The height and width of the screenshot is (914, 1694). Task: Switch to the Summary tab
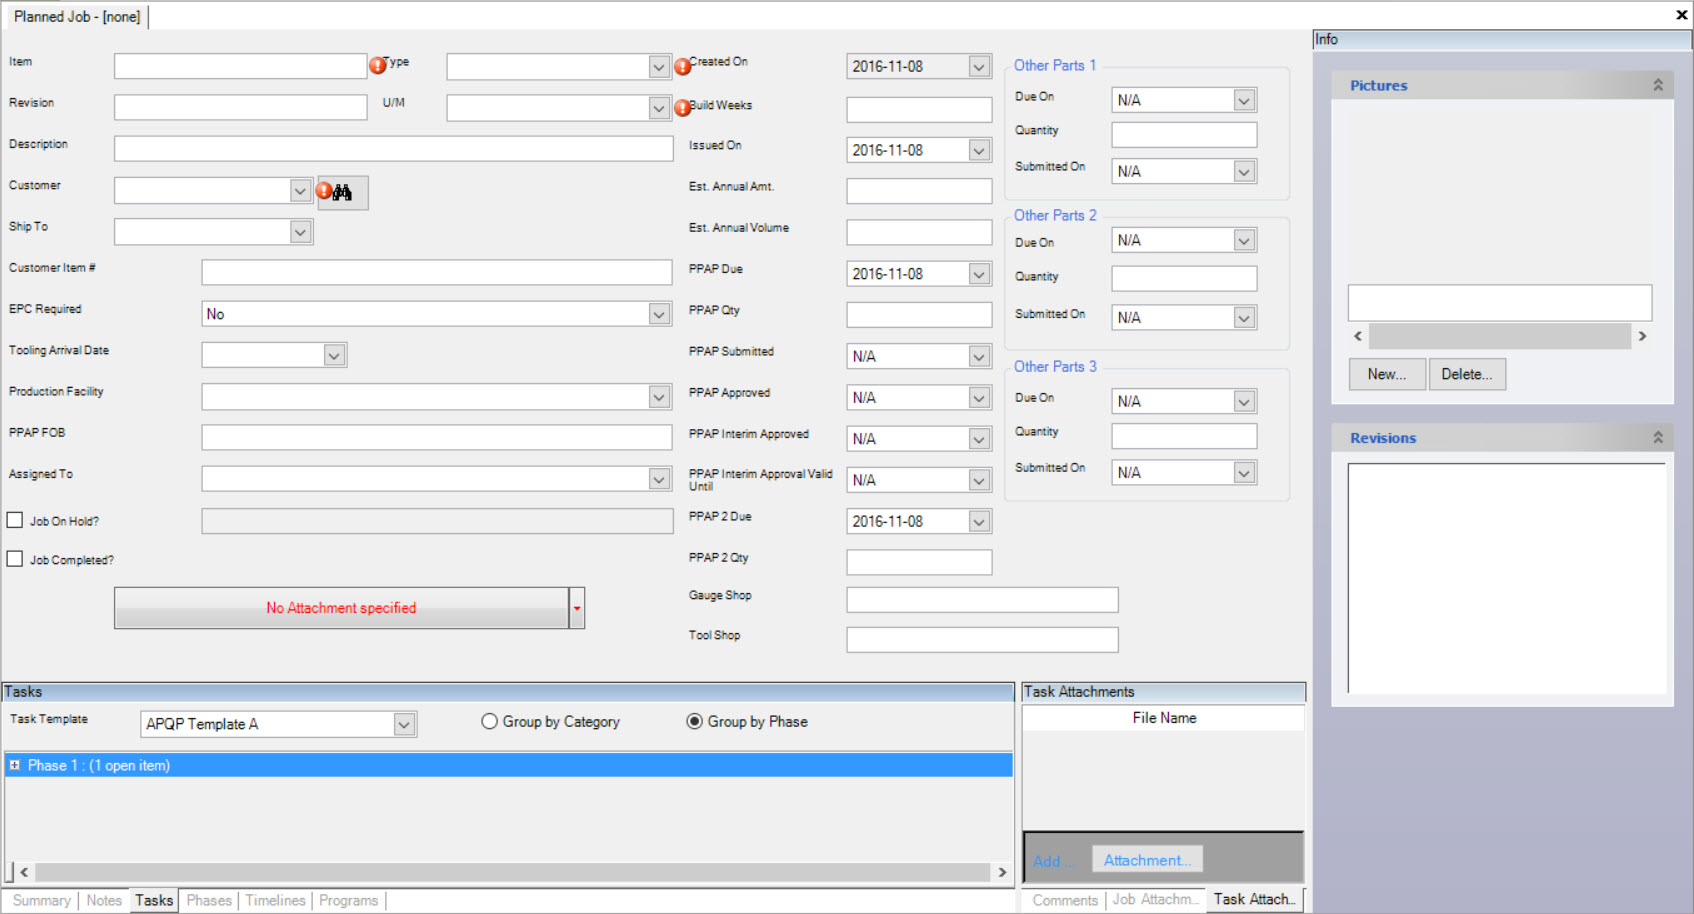click(42, 900)
